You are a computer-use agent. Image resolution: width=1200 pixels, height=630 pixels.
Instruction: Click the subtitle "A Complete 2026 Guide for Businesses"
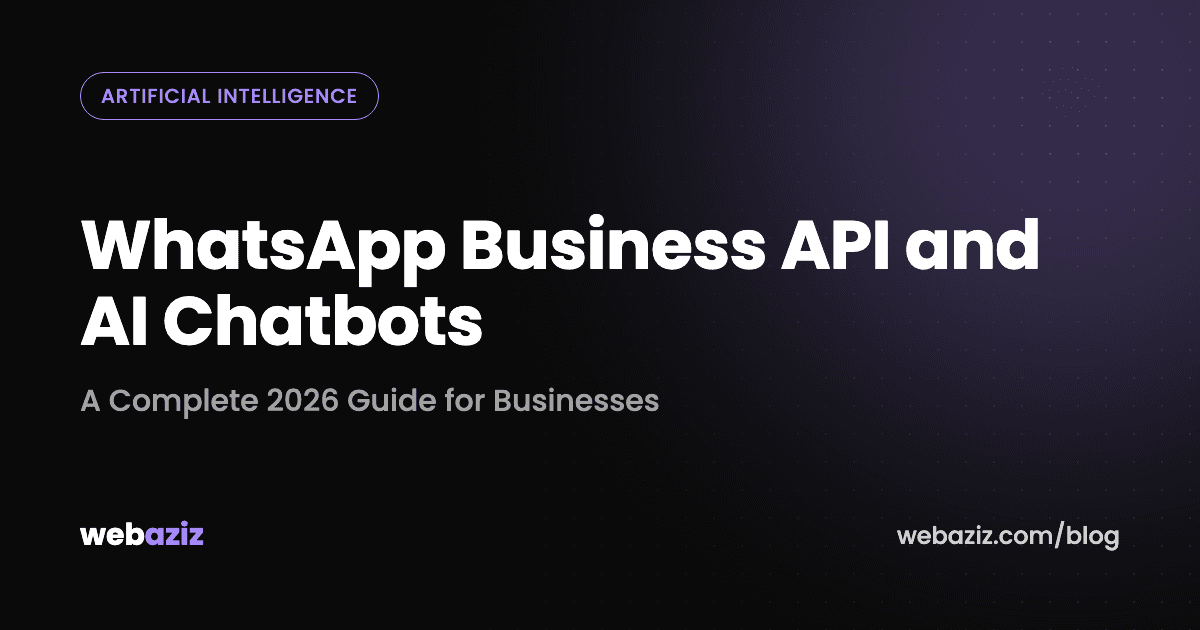coord(369,400)
